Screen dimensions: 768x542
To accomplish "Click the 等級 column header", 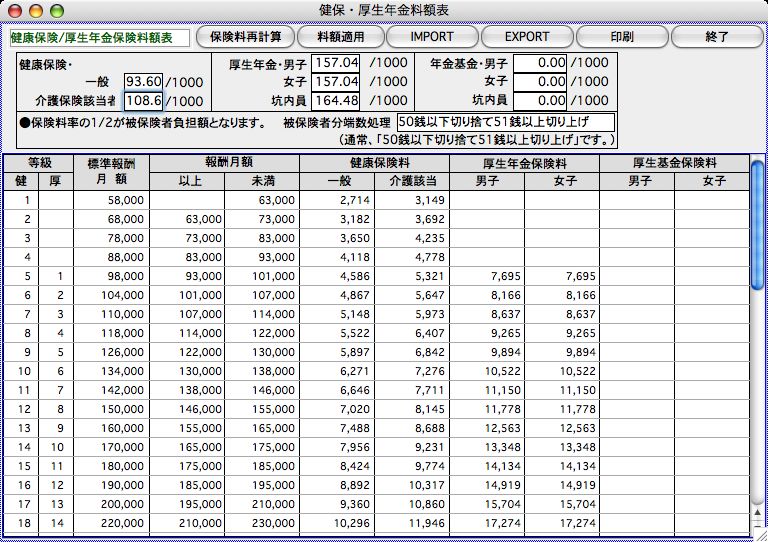I will coord(39,163).
